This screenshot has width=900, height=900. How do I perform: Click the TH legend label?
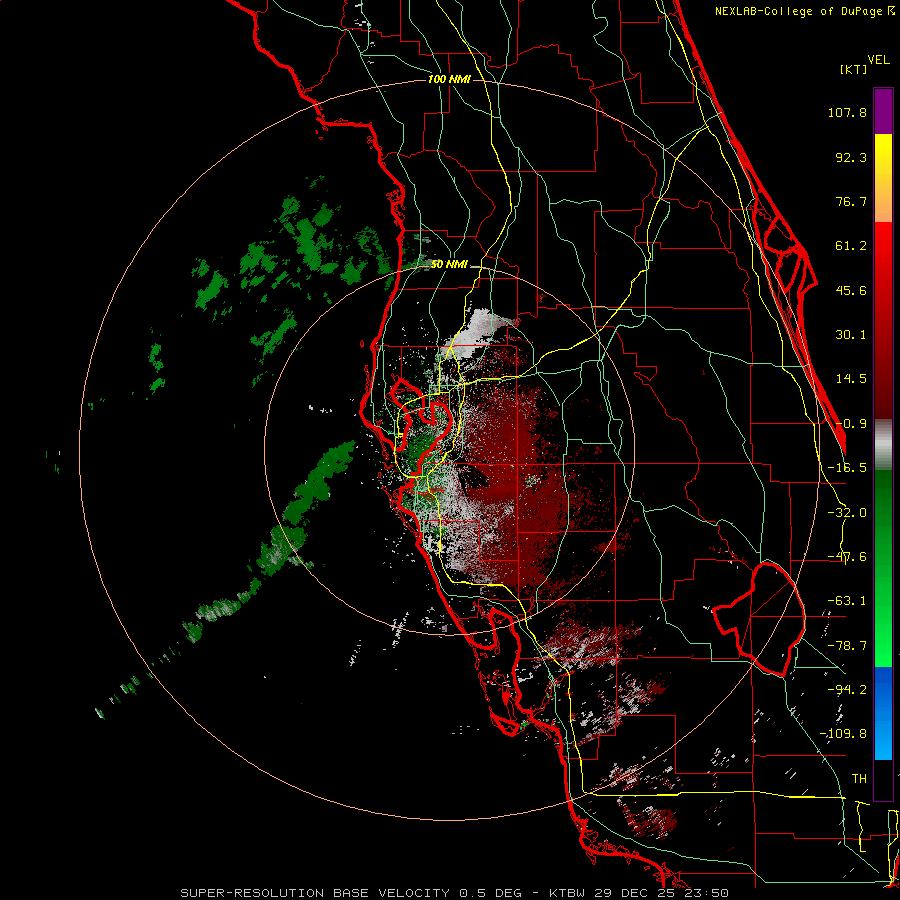(x=859, y=779)
